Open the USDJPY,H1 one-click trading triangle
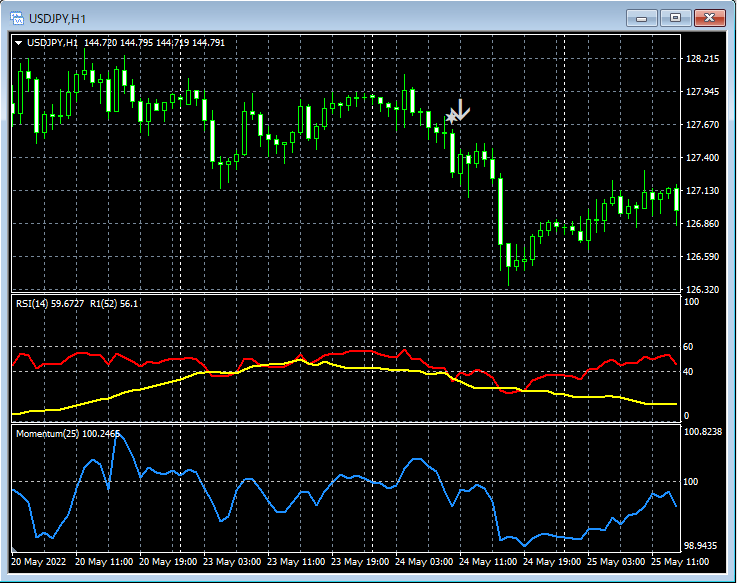This screenshot has height=583, width=738. click(x=18, y=43)
